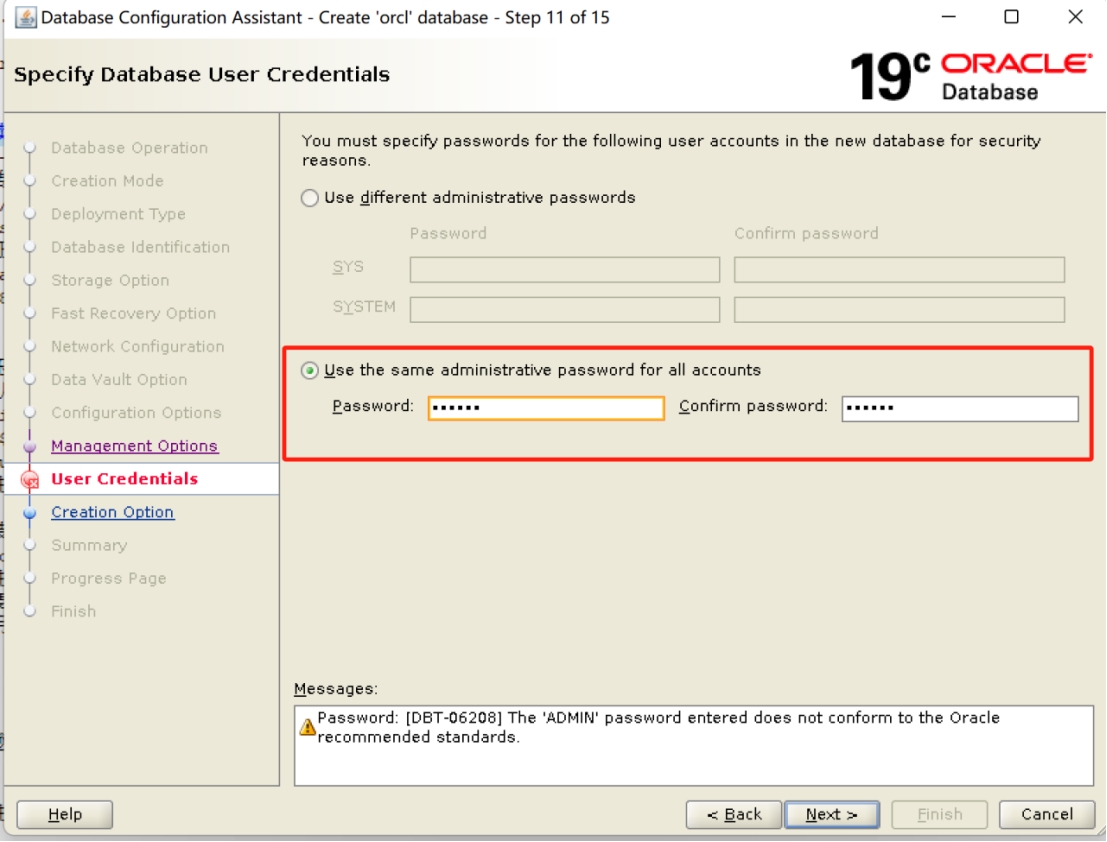Click the Creation Mode step label

click(x=107, y=181)
